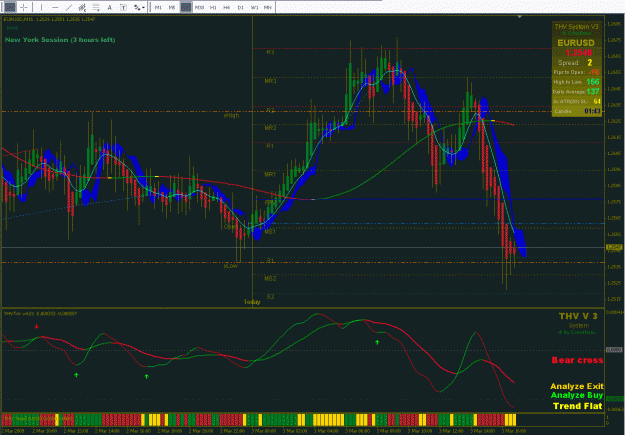Open the arrows objects dropdown
This screenshot has height=435, width=625.
click(x=139, y=7)
